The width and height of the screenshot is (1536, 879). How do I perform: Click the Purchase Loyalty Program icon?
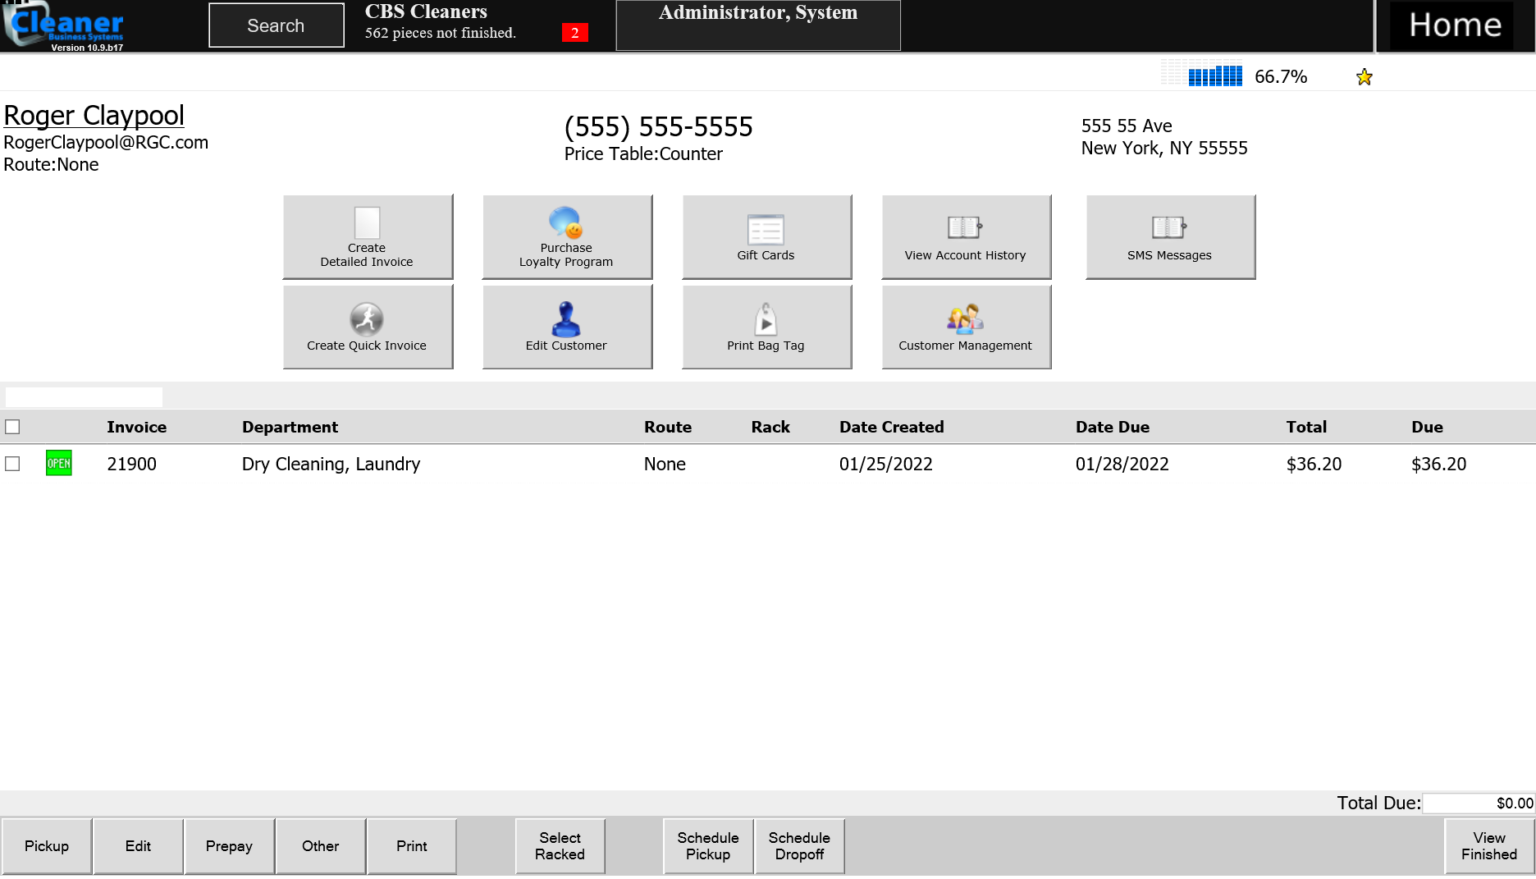coord(566,223)
